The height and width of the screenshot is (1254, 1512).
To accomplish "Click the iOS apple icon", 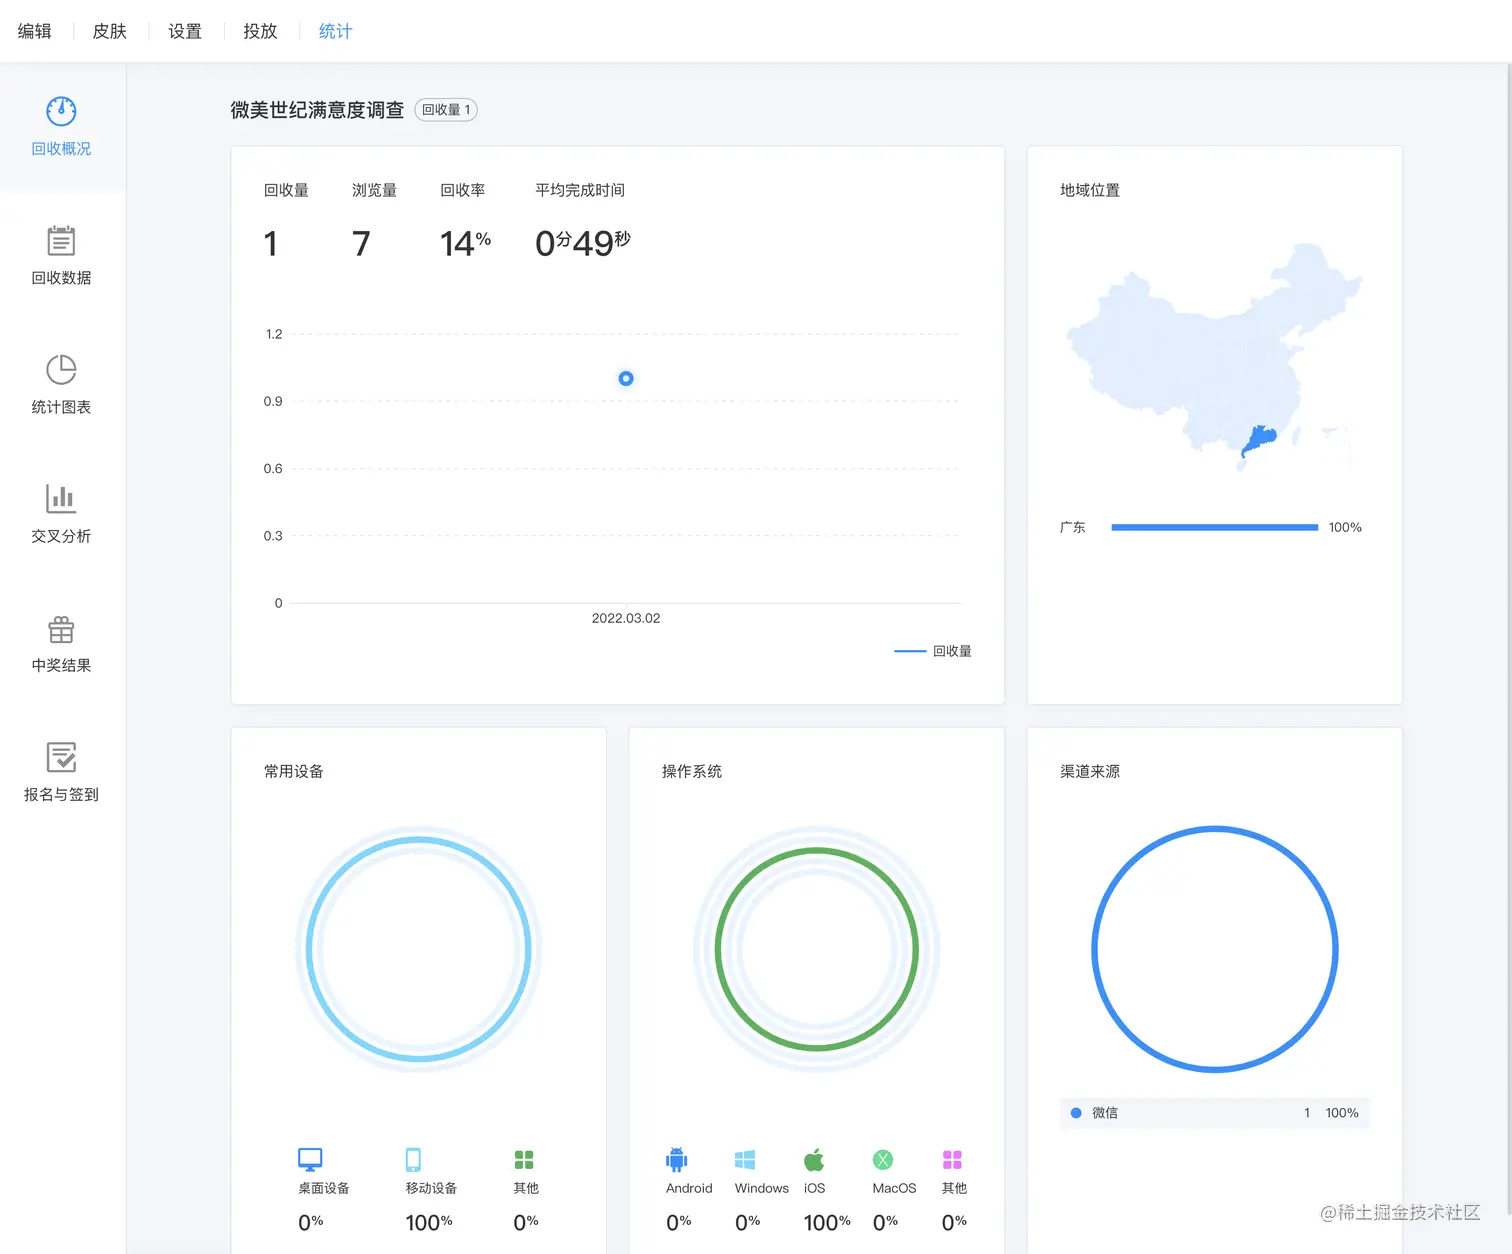I will tap(814, 1159).
